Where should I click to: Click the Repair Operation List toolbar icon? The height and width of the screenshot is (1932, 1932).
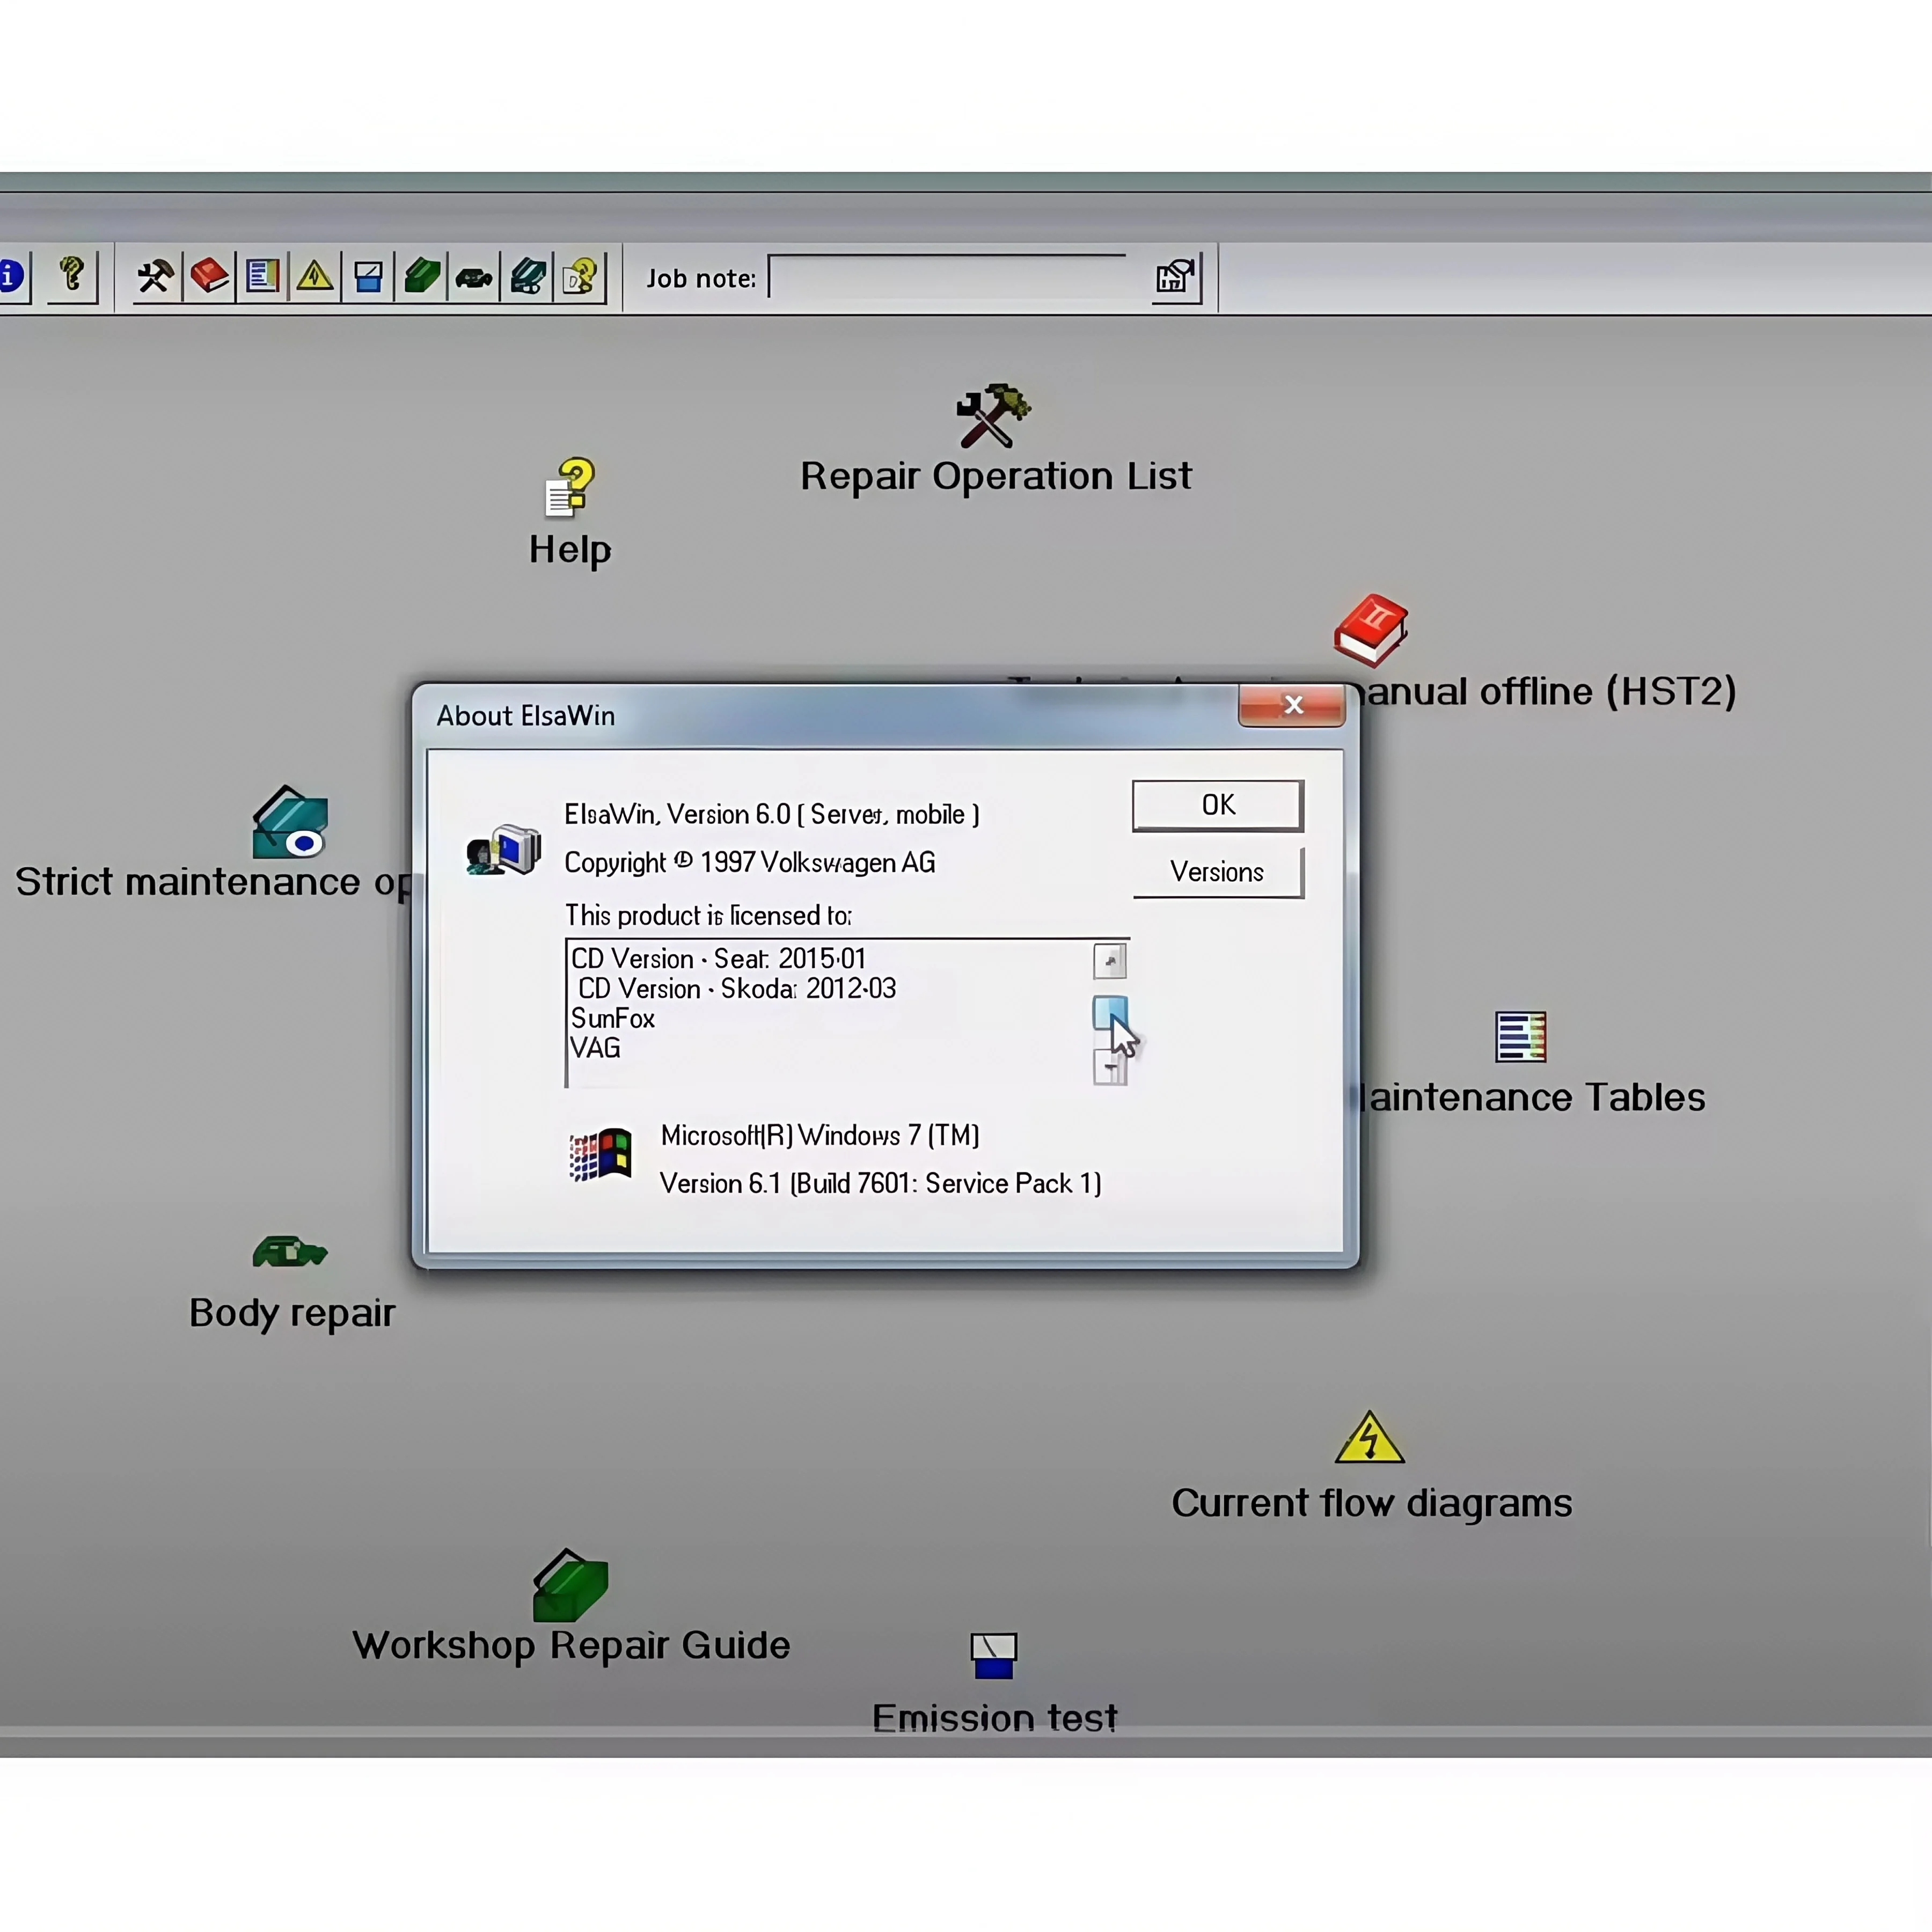coord(155,276)
